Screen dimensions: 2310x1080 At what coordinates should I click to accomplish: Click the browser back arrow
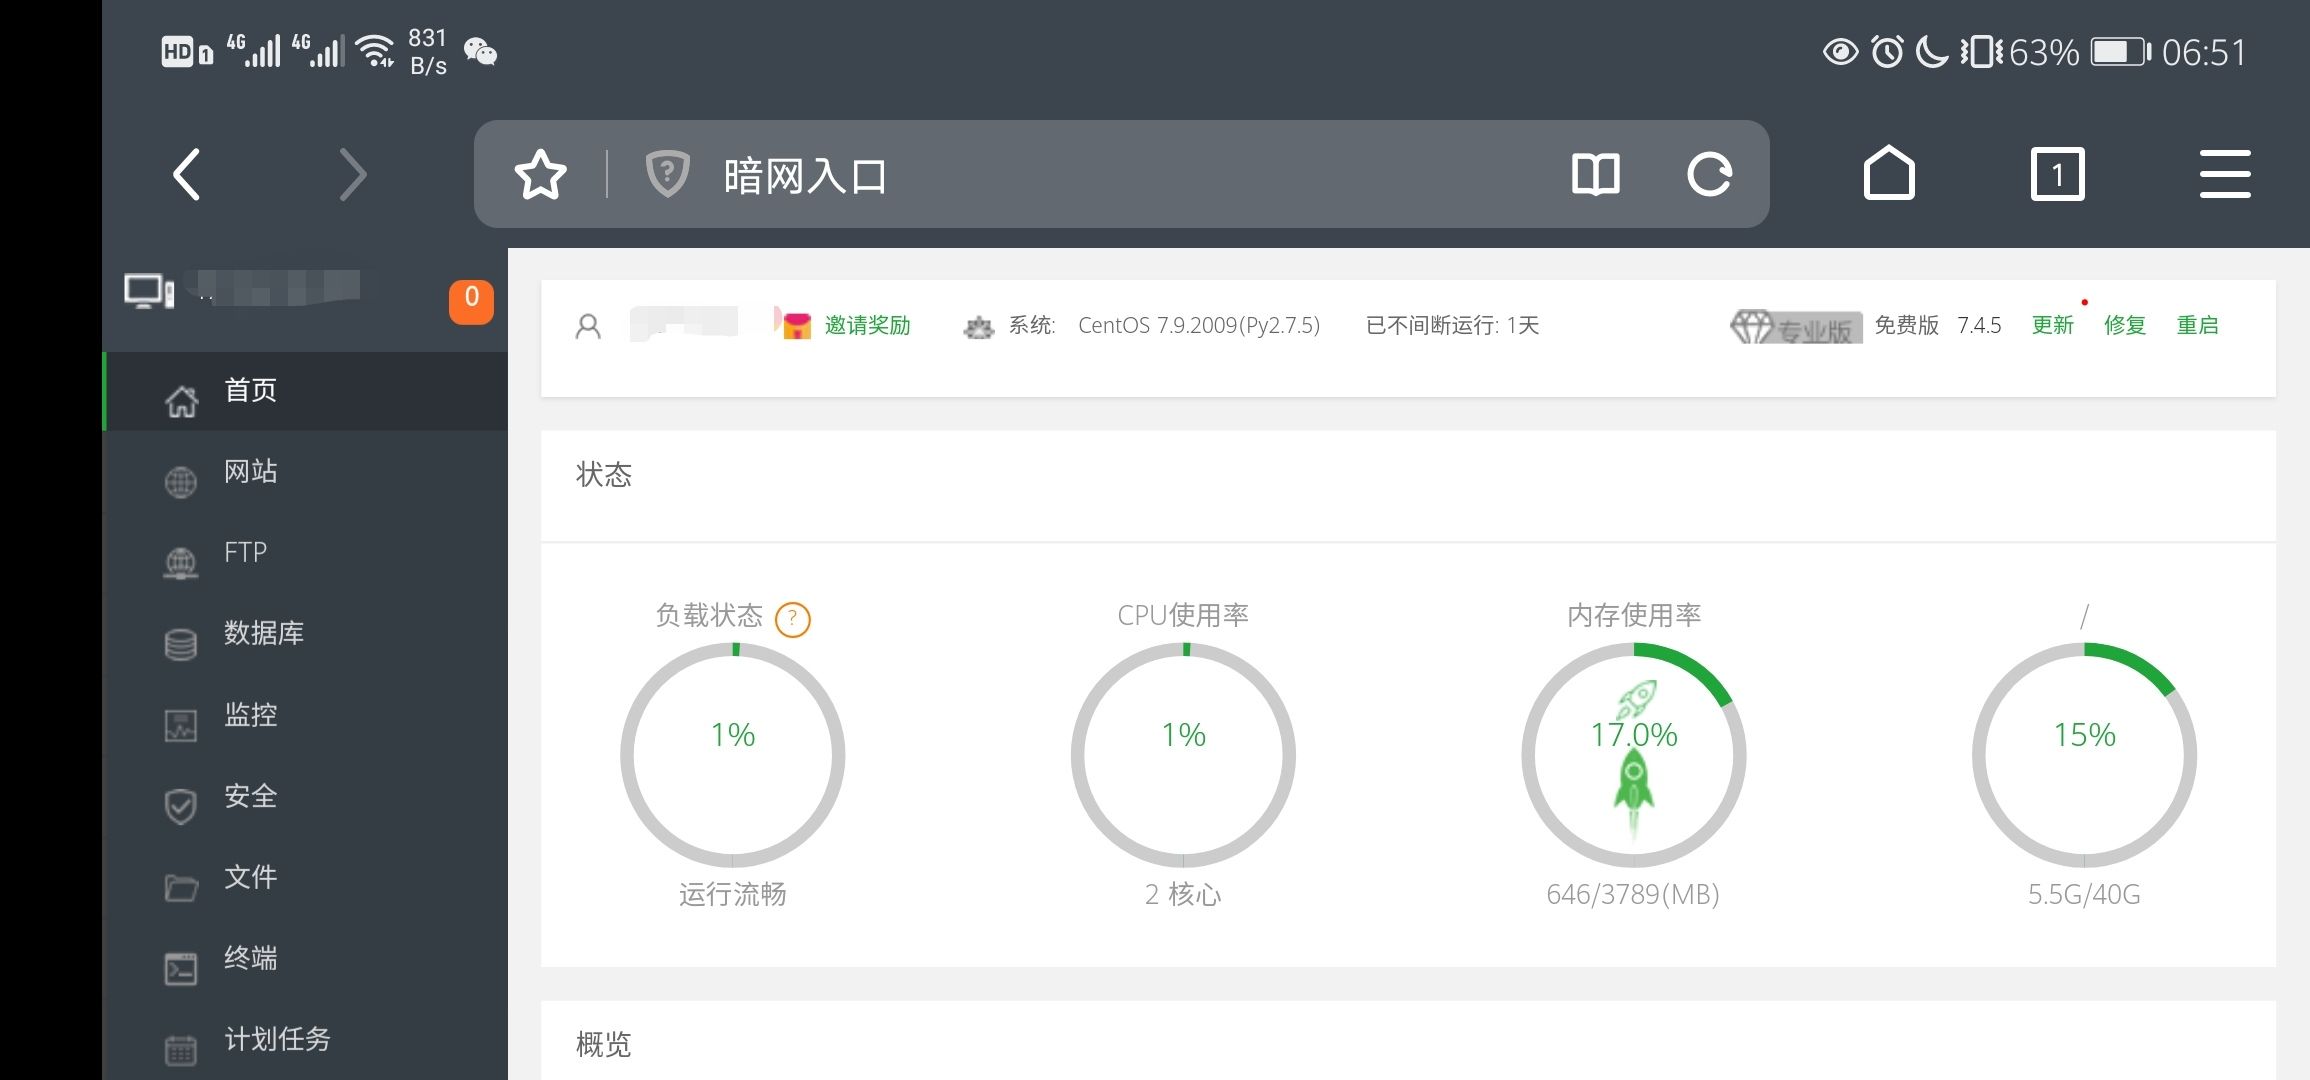coord(188,175)
